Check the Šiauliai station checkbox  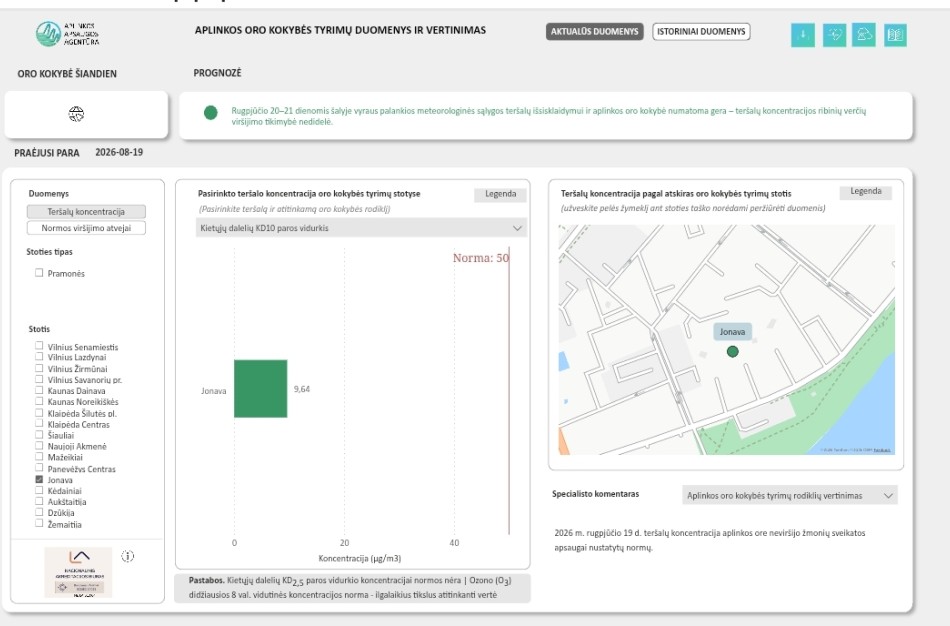tap(39, 434)
